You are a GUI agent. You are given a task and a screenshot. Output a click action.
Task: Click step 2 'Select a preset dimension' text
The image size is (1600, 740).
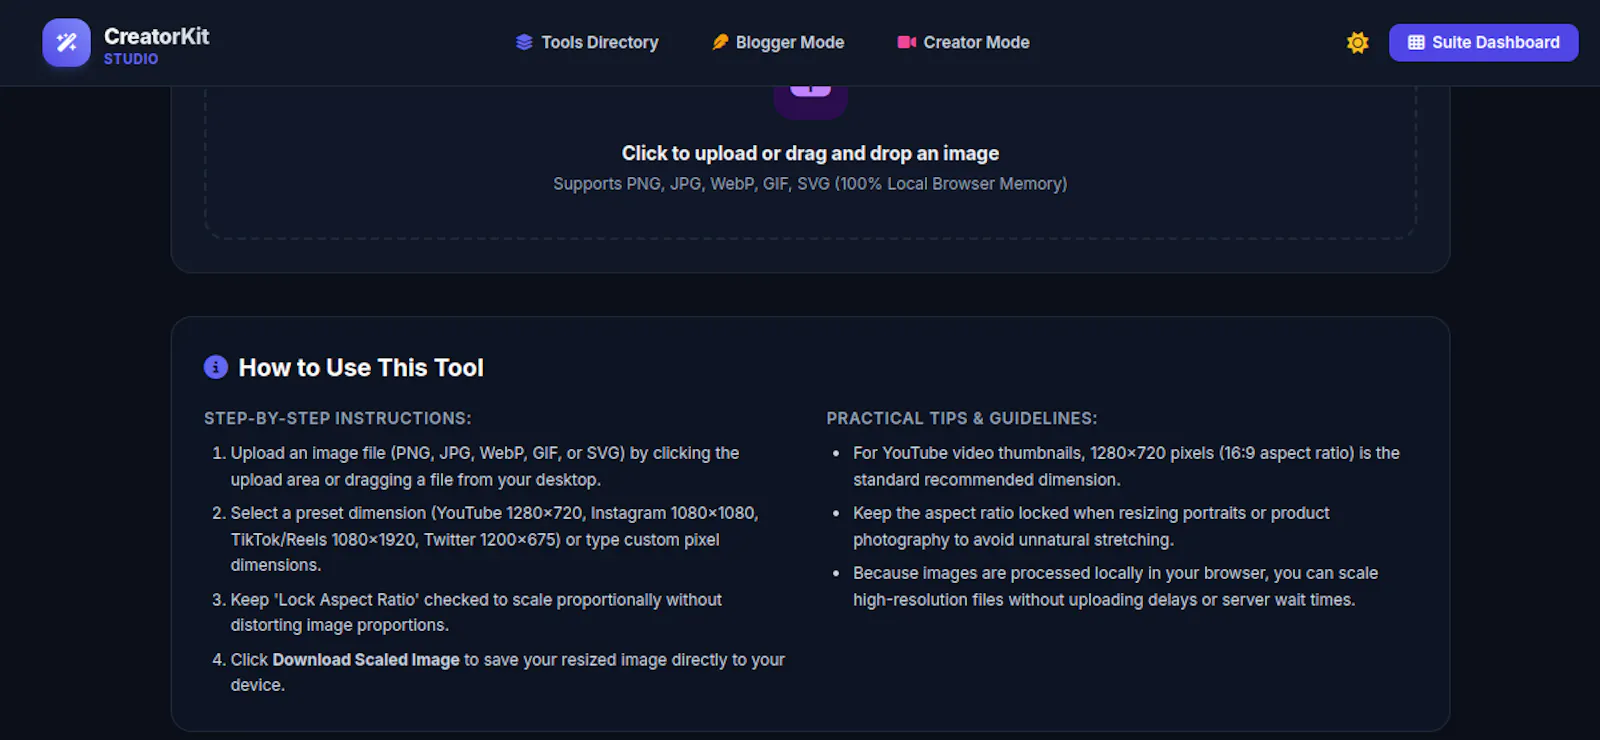click(495, 539)
